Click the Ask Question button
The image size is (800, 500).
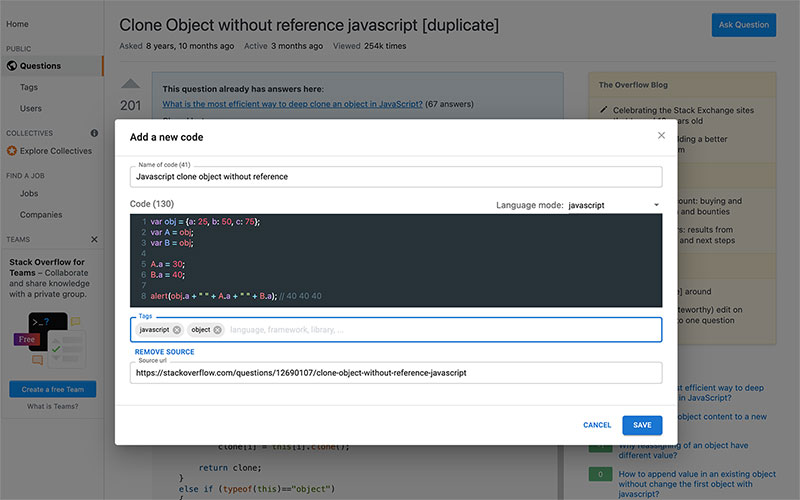click(744, 24)
